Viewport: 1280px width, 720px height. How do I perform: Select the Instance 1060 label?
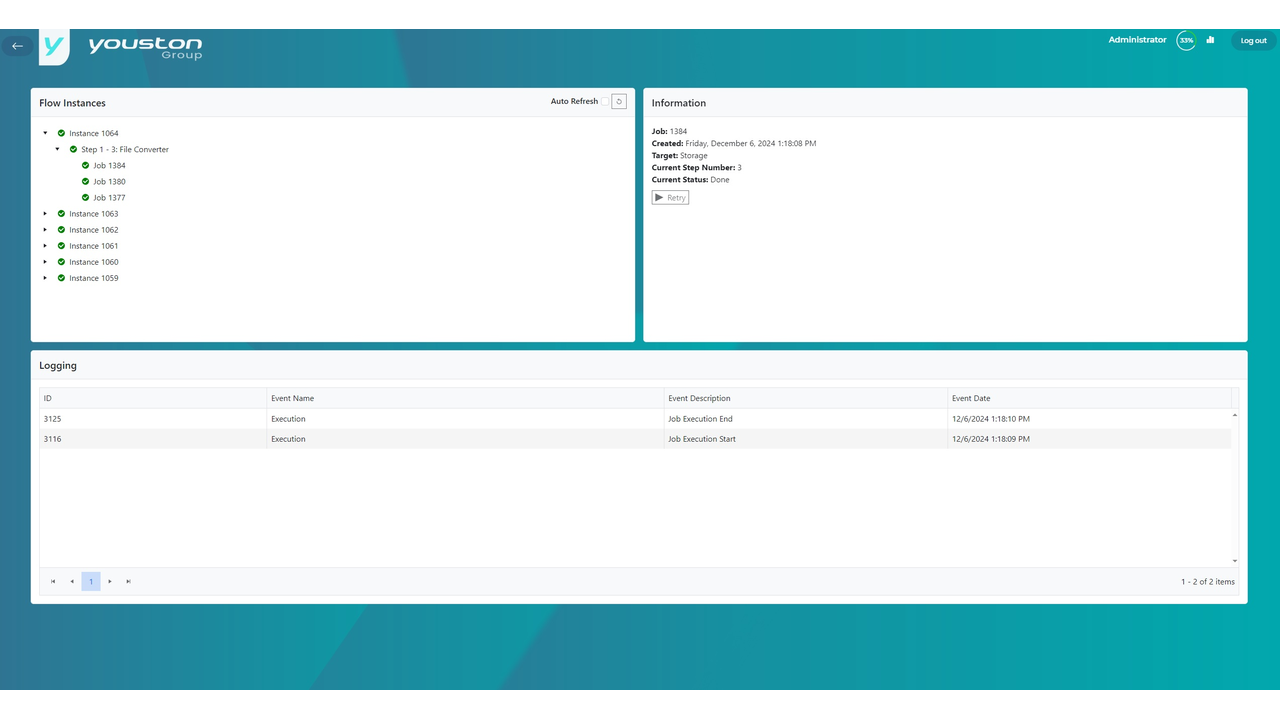tap(93, 262)
